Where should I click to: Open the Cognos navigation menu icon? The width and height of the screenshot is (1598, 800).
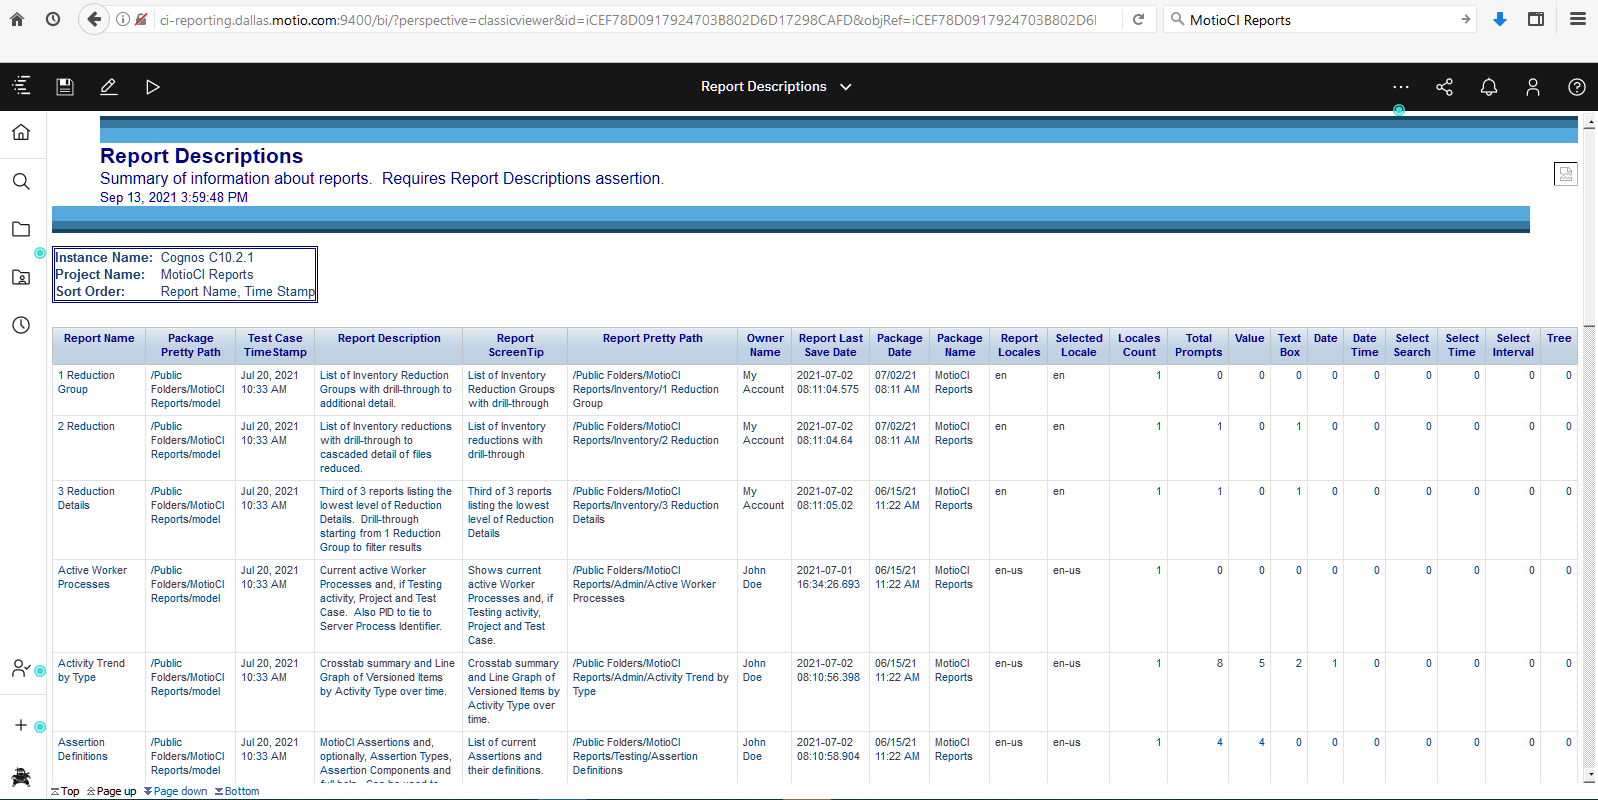(x=21, y=86)
